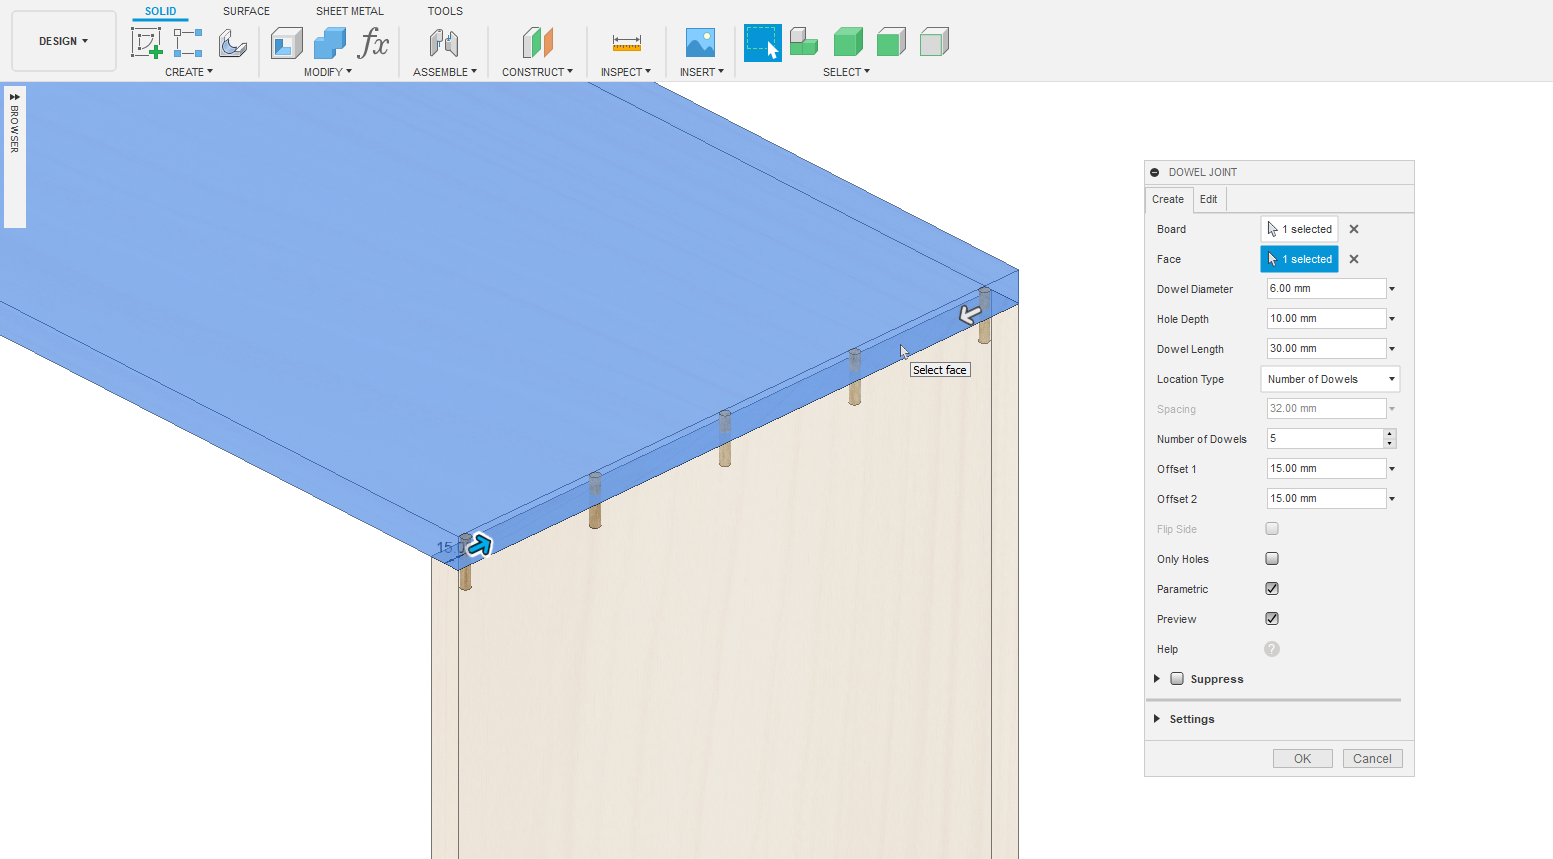This screenshot has height=859, width=1553.
Task: Activate the window Select tool icon
Action: [x=762, y=43]
